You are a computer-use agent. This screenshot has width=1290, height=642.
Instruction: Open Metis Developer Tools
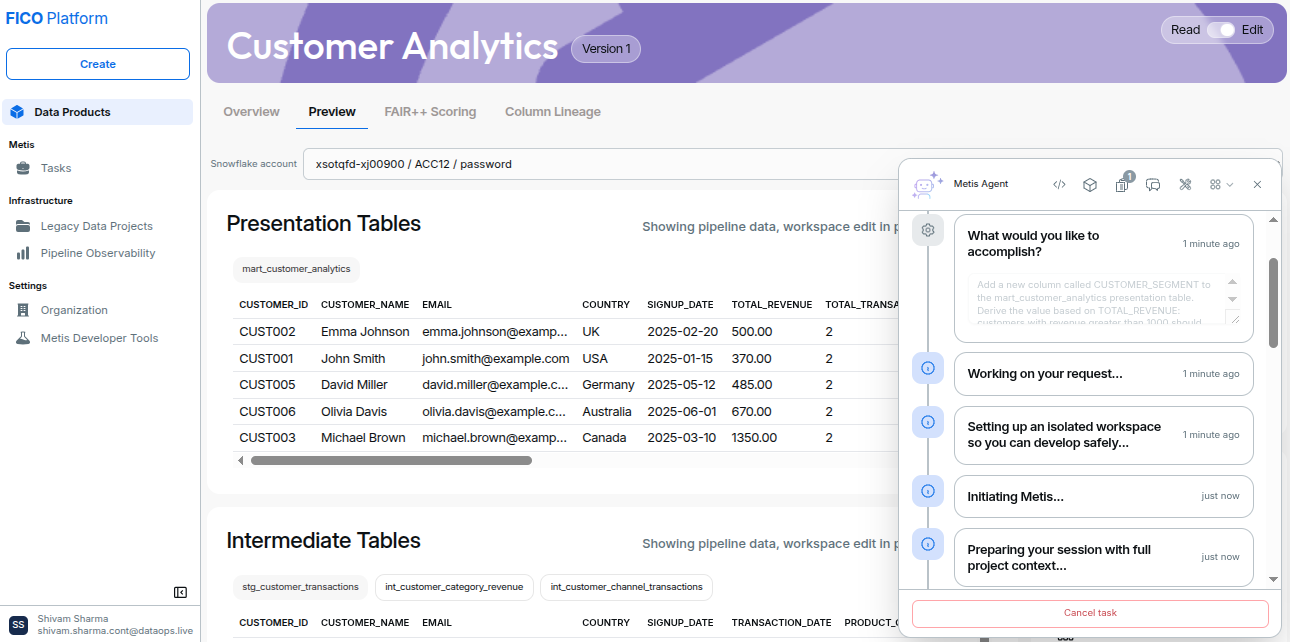click(97, 338)
